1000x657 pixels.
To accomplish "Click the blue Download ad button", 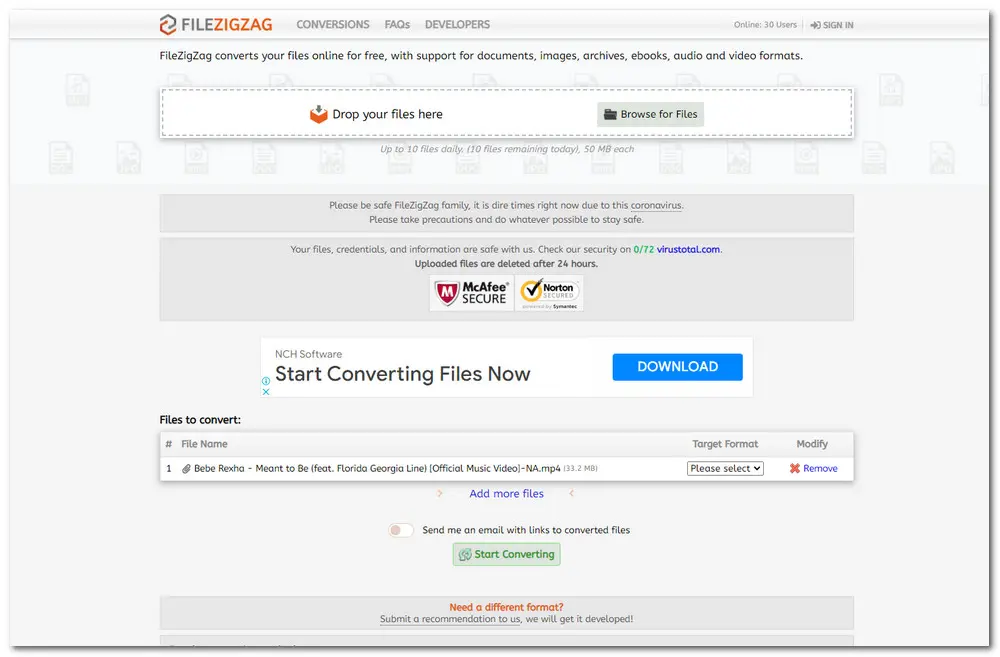I will pyautogui.click(x=677, y=367).
